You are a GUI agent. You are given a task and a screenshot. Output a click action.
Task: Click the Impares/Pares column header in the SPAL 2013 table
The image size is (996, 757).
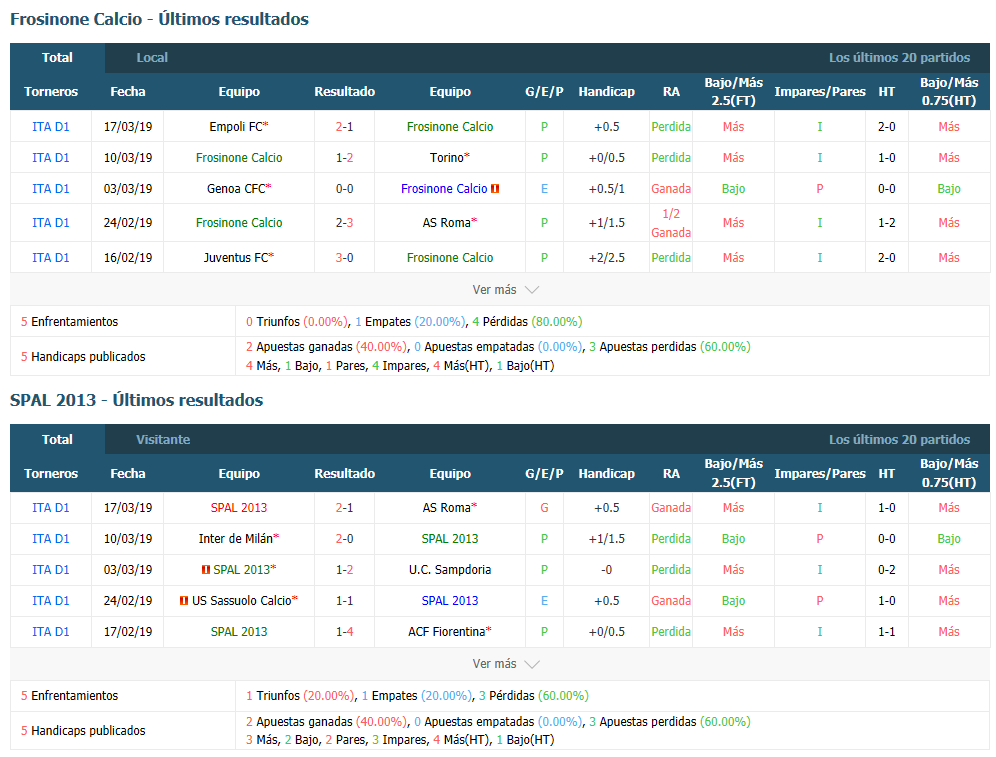click(820, 474)
